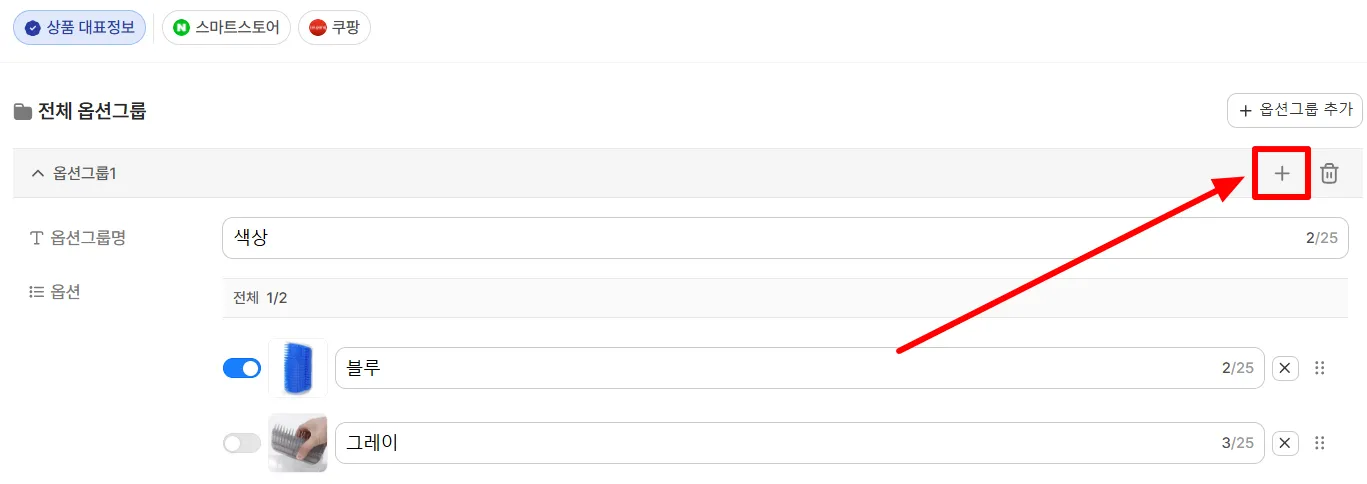This screenshot has width=1367, height=484.
Task: Enable the 그레이 option toggle
Action: point(241,443)
